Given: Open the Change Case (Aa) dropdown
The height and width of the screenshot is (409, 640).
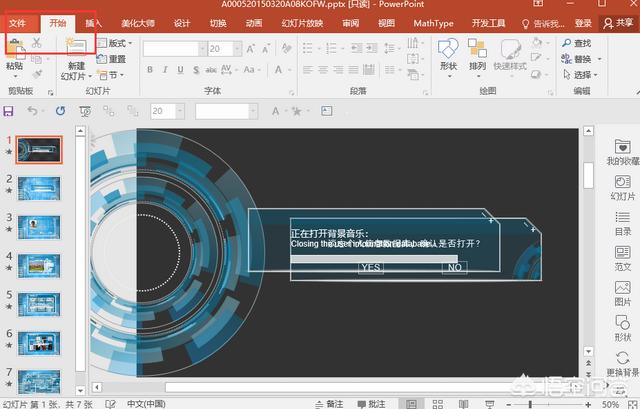Looking at the screenshot, I should (251, 70).
